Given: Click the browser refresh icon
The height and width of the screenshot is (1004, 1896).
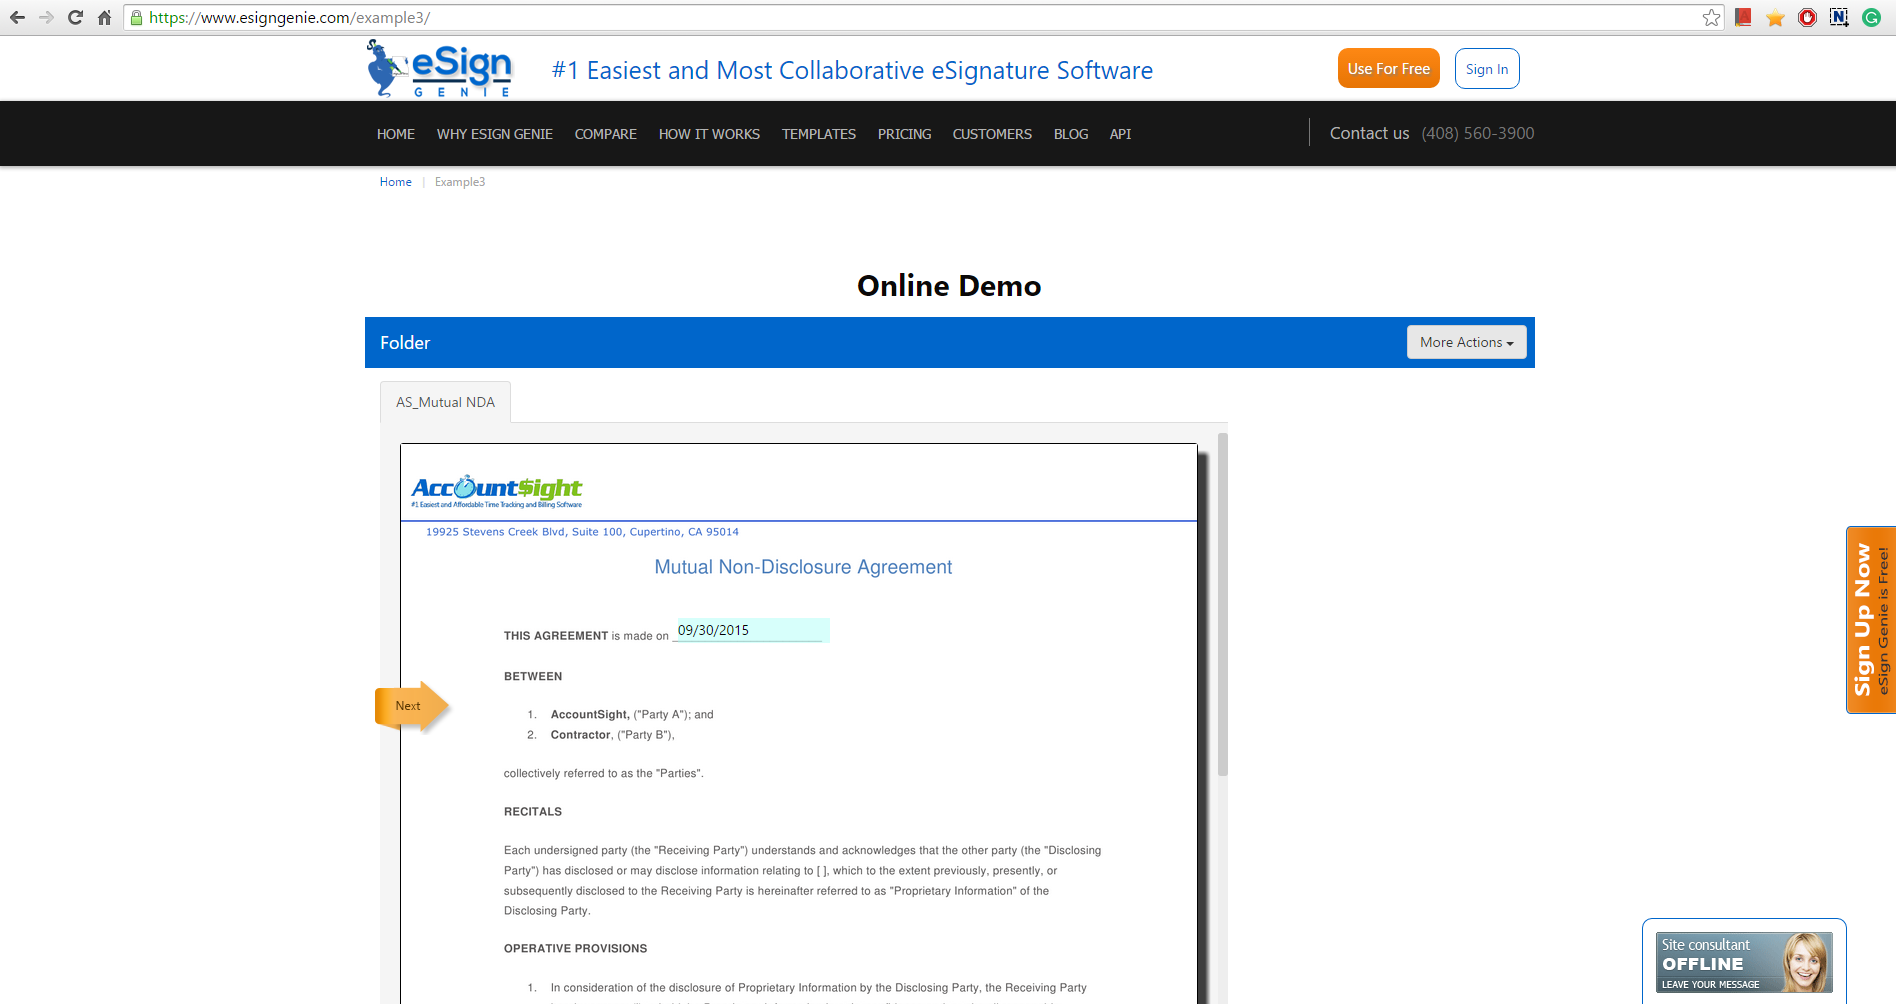Looking at the screenshot, I should (x=73, y=17).
